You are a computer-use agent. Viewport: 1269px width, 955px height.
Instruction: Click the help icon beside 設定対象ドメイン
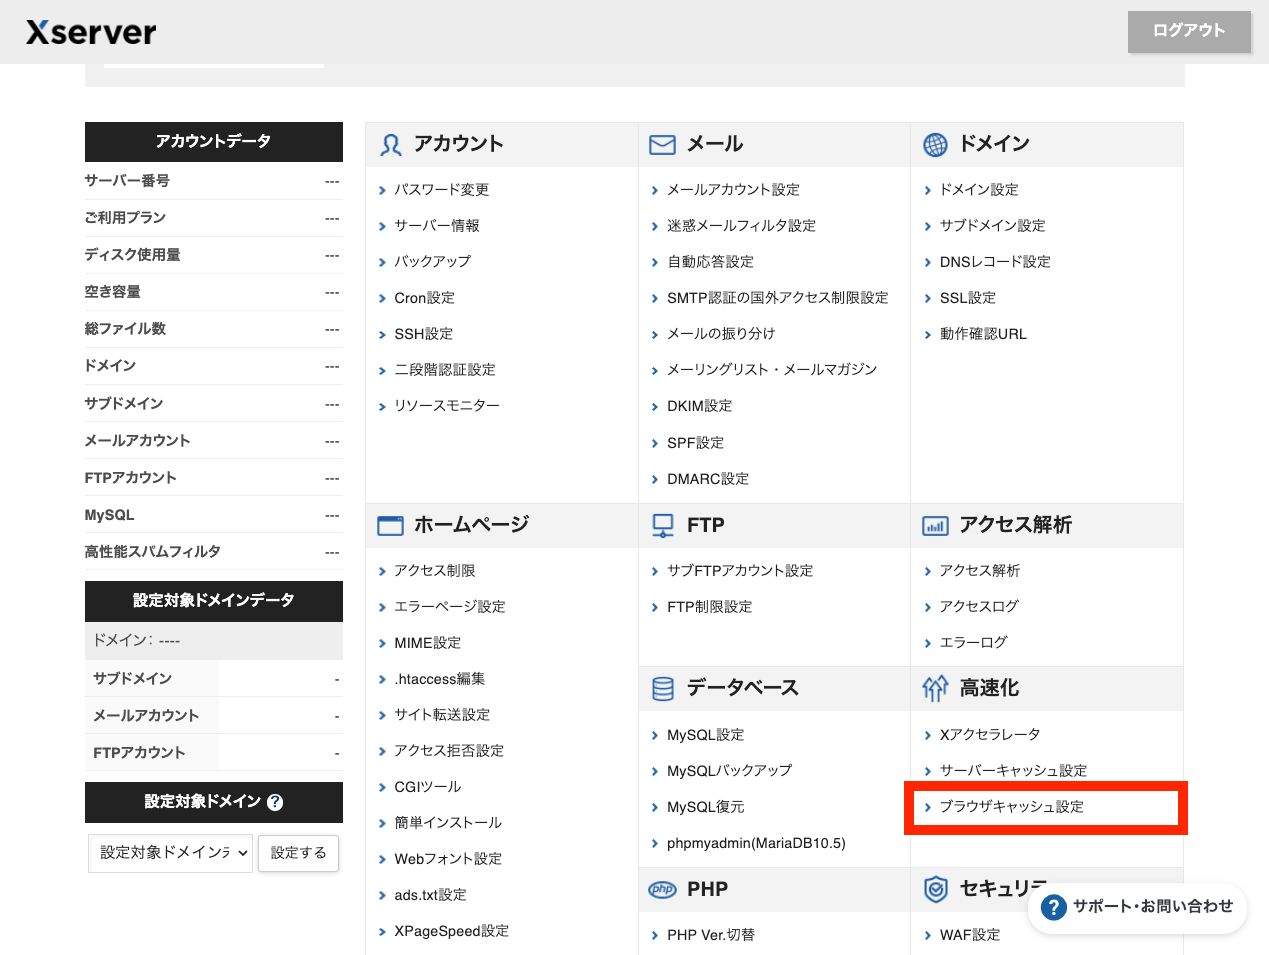275,802
